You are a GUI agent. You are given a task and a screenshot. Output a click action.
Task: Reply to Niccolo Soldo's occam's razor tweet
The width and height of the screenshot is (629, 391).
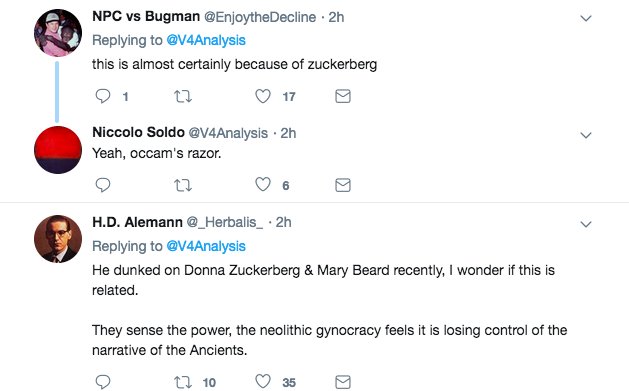[103, 185]
